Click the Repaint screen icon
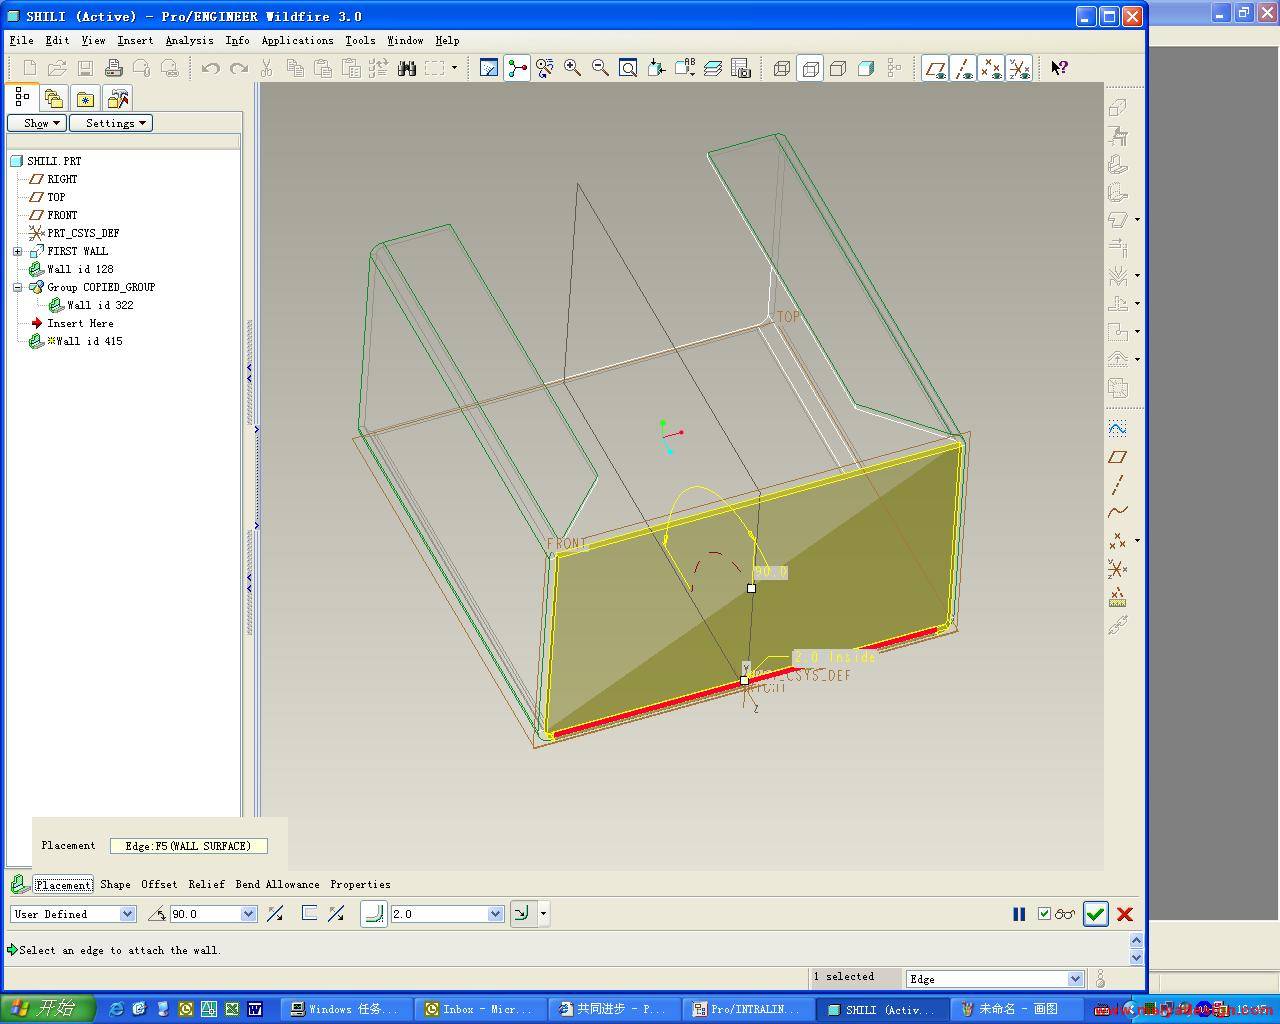 click(489, 68)
